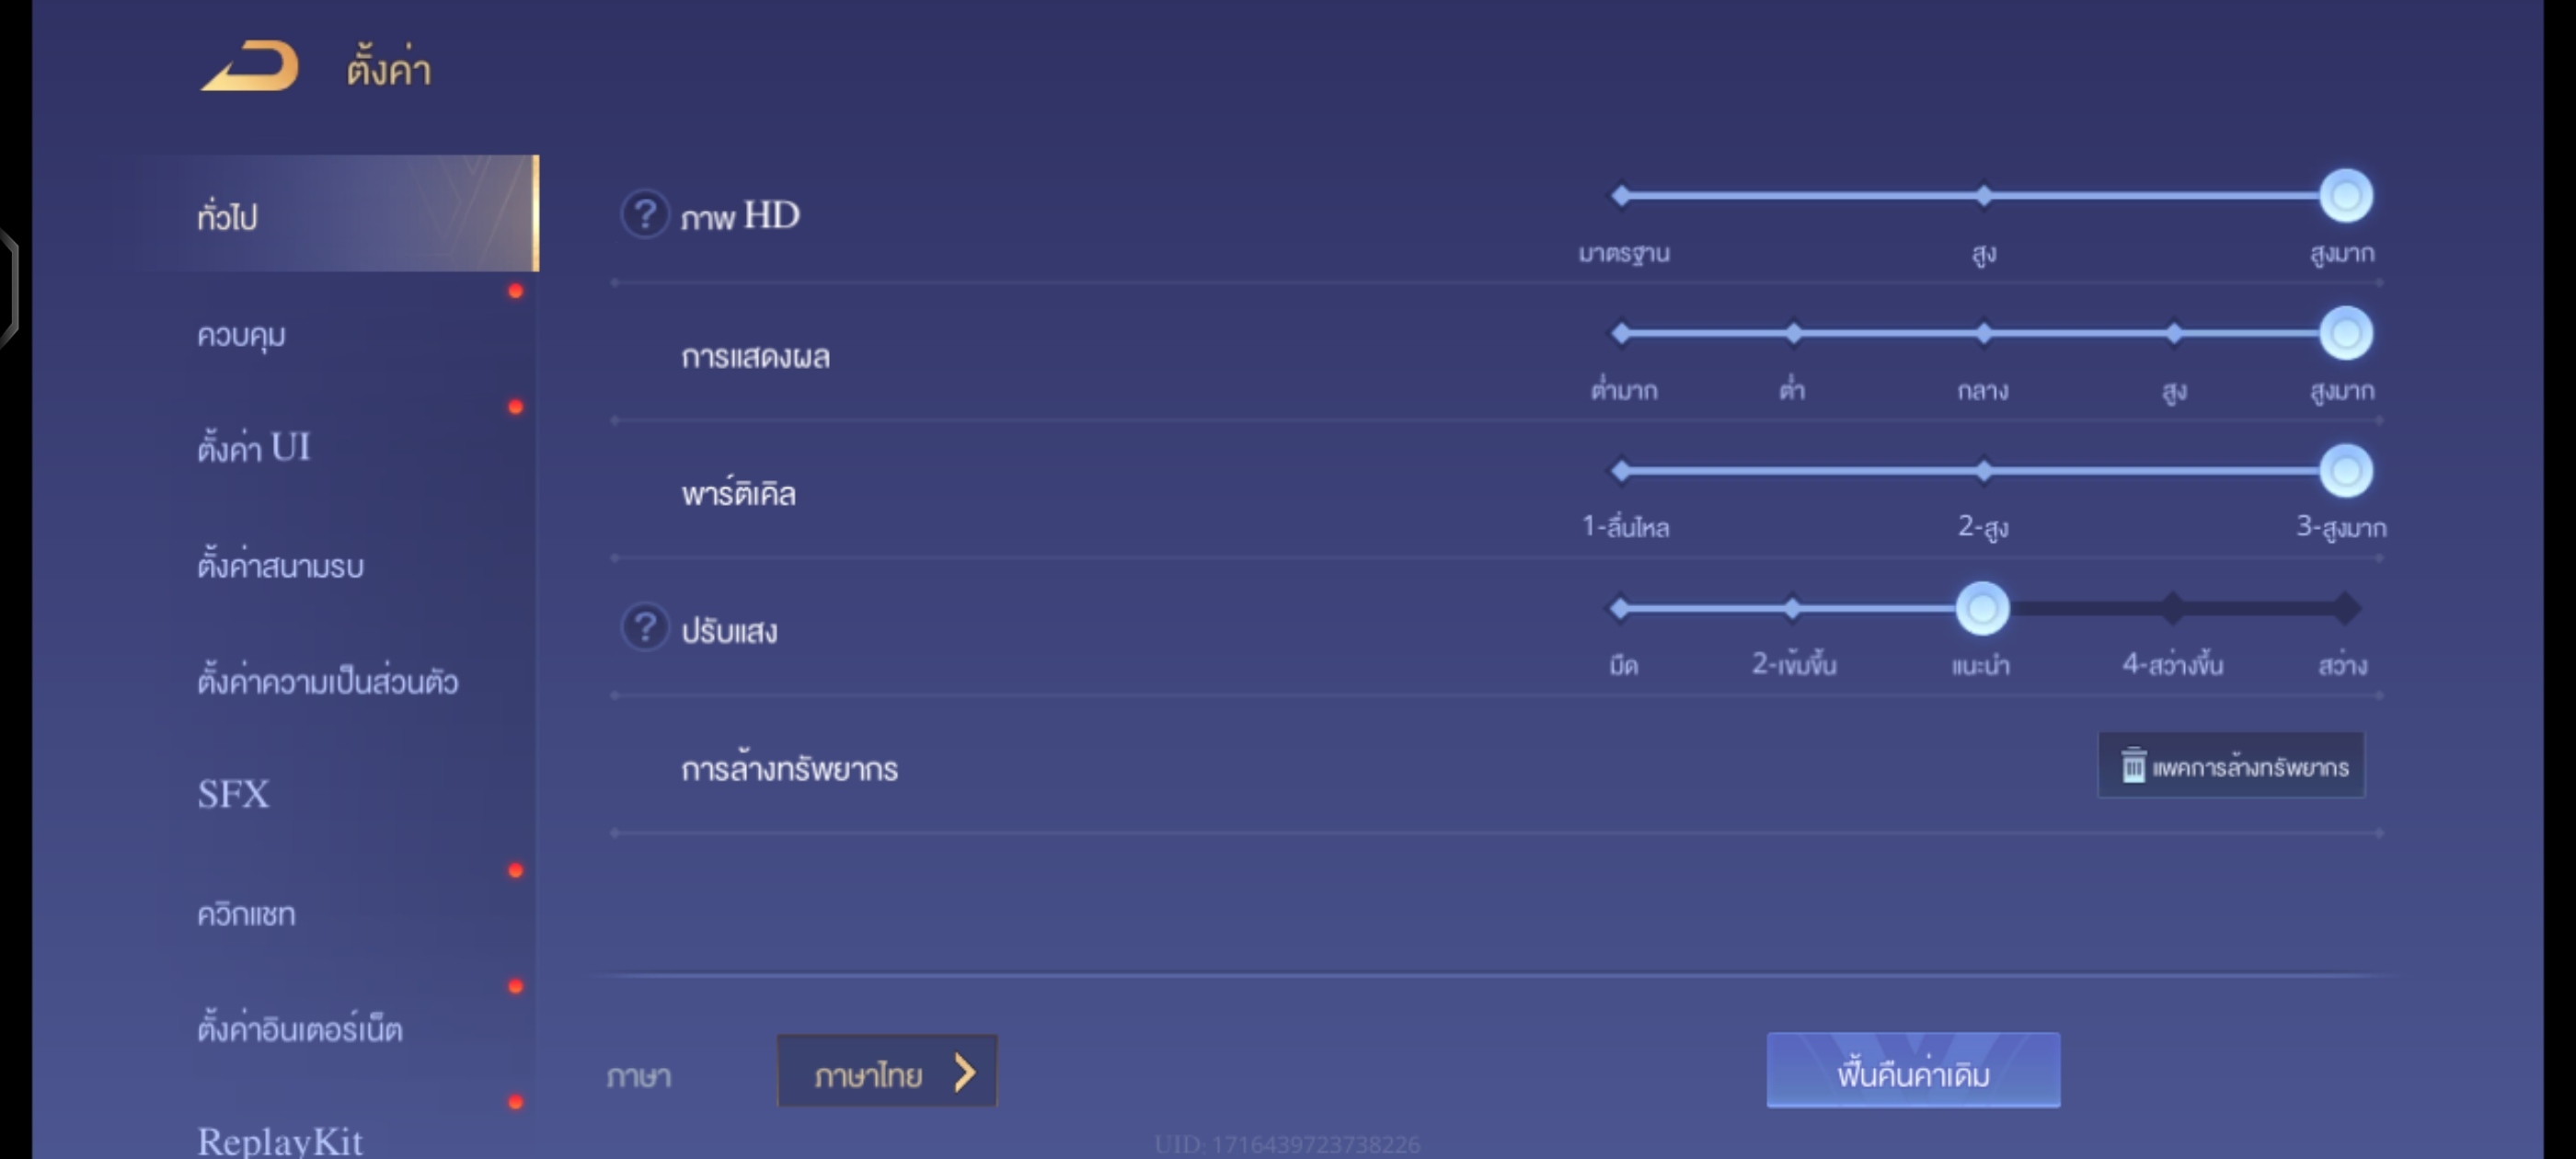
Task: Set การแสดงผล quality to กลาง
Action: coord(1983,333)
